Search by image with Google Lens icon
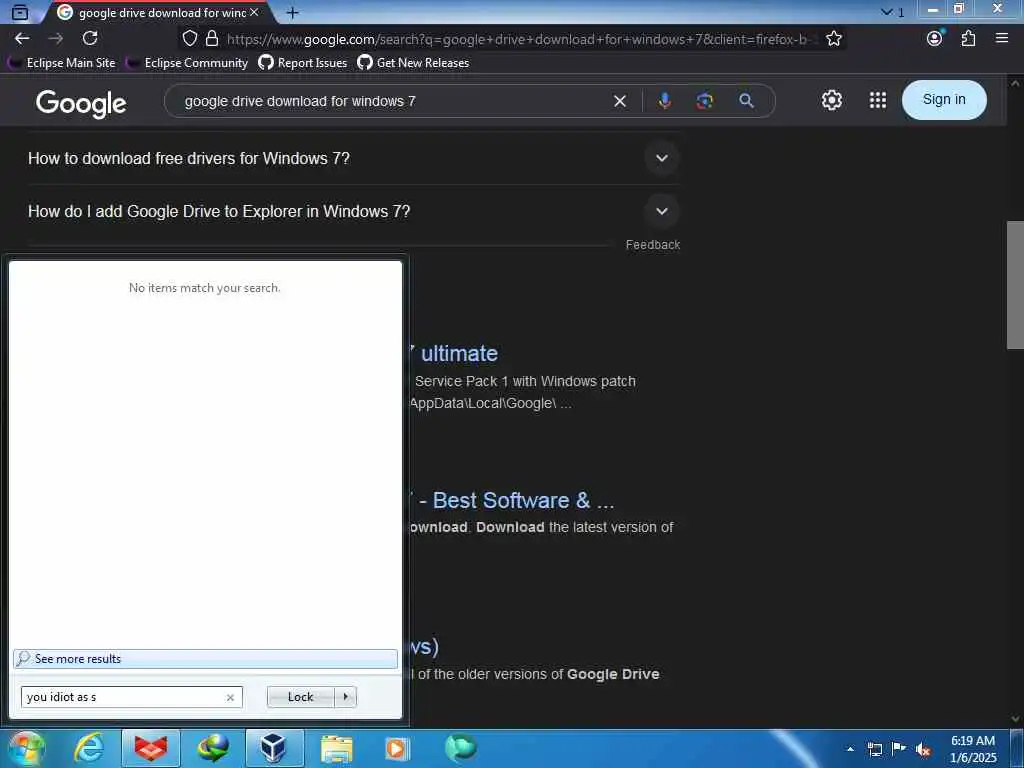 point(704,101)
